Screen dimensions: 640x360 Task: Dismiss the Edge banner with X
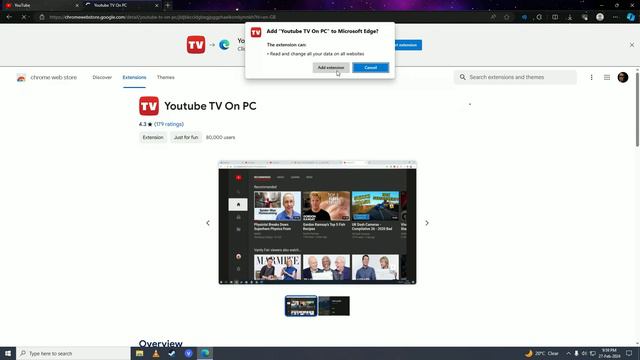[x=632, y=45]
